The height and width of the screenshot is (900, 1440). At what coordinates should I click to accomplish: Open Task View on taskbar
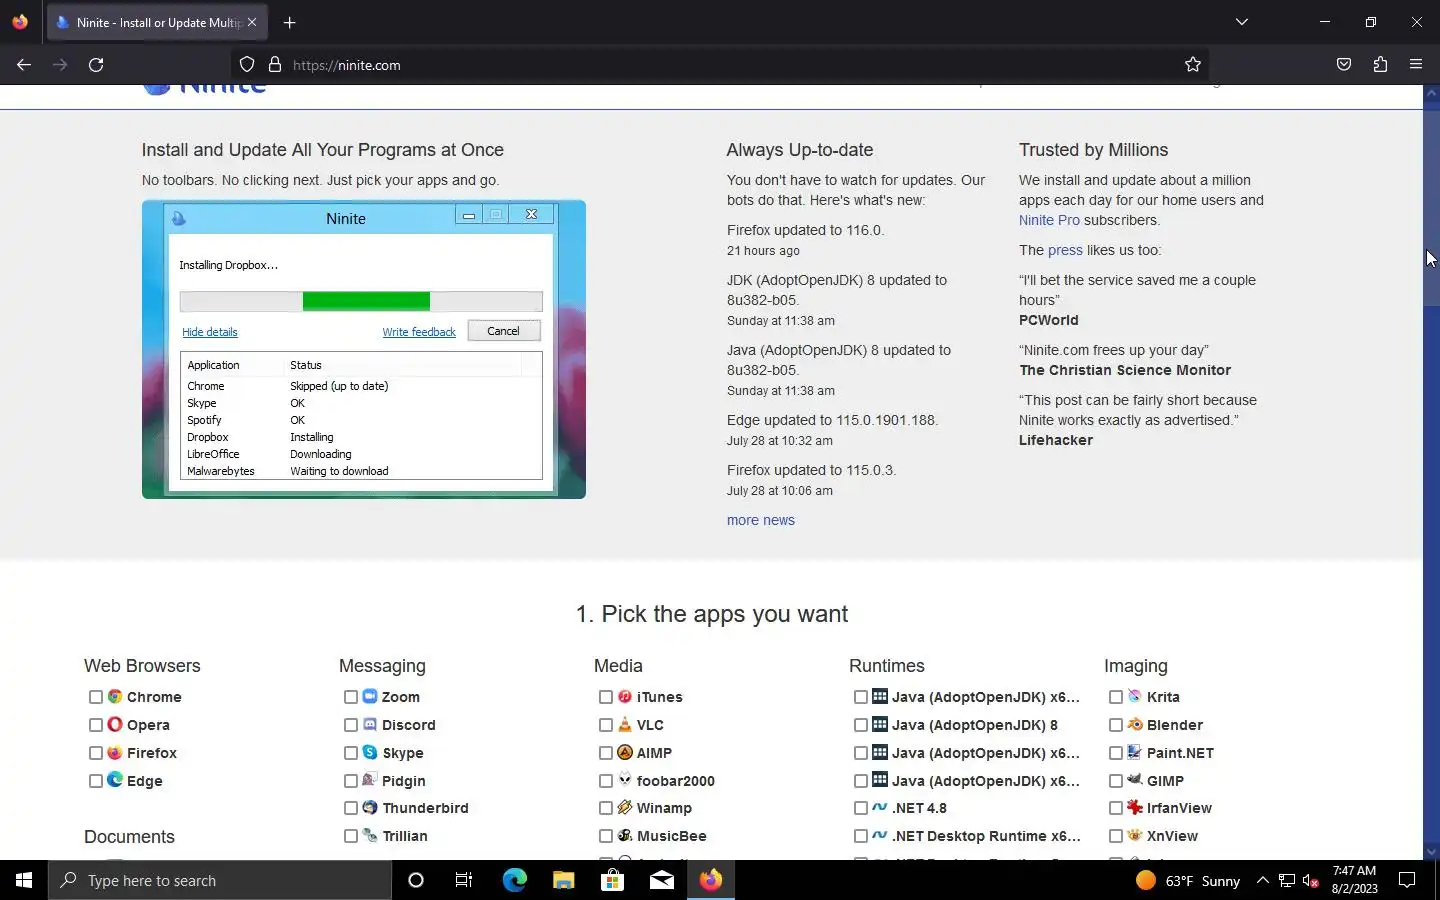click(x=464, y=880)
